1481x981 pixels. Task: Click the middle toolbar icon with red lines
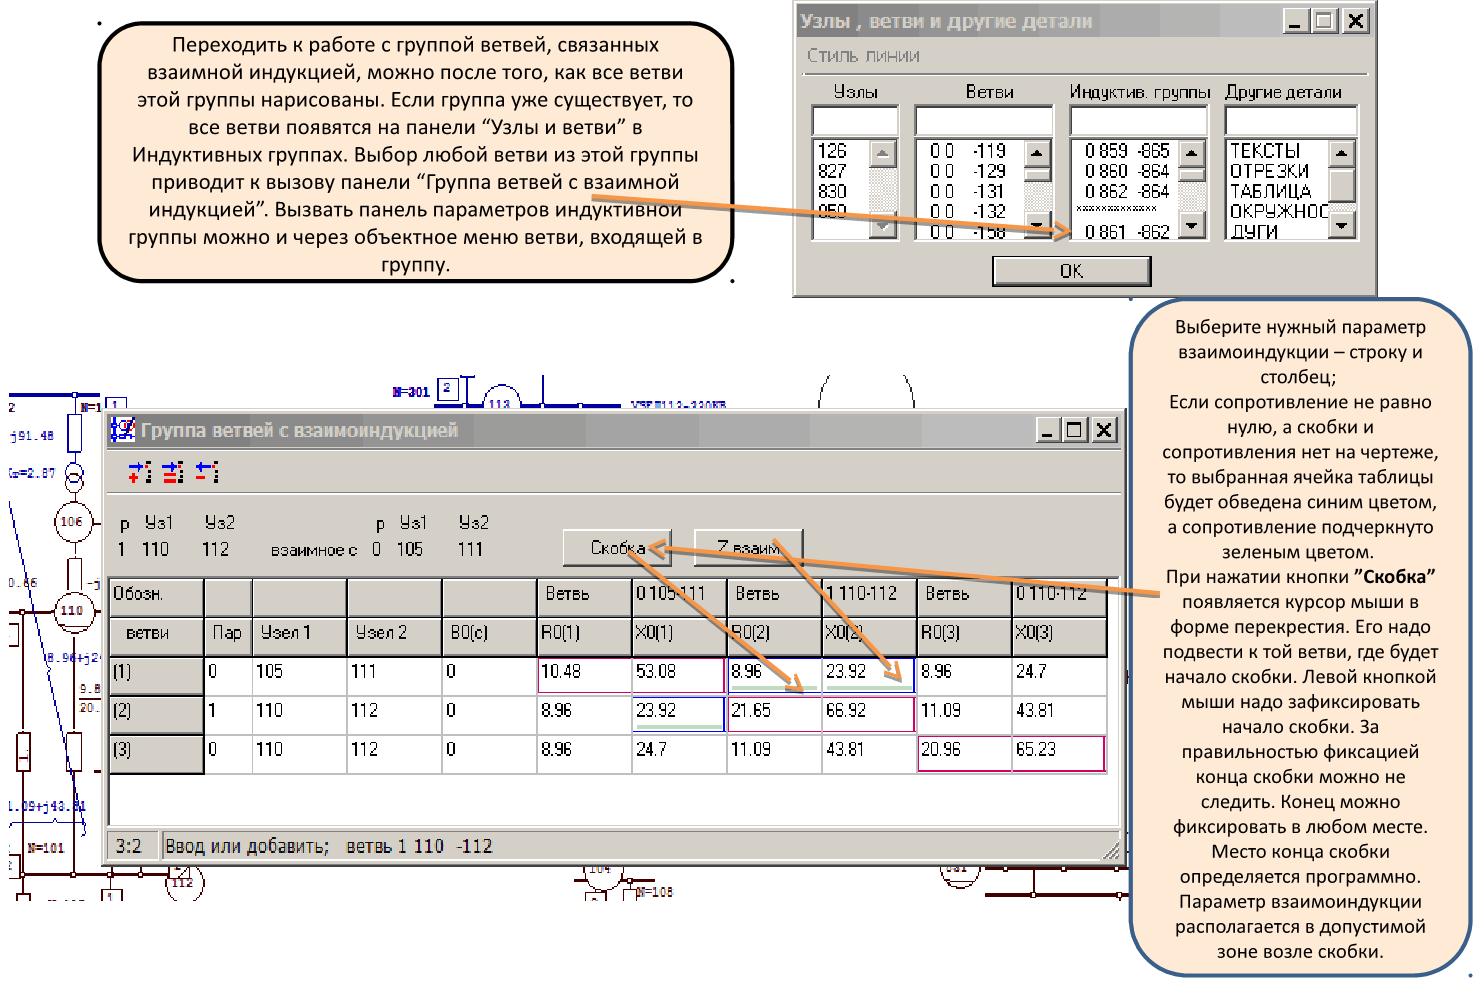click(x=173, y=472)
